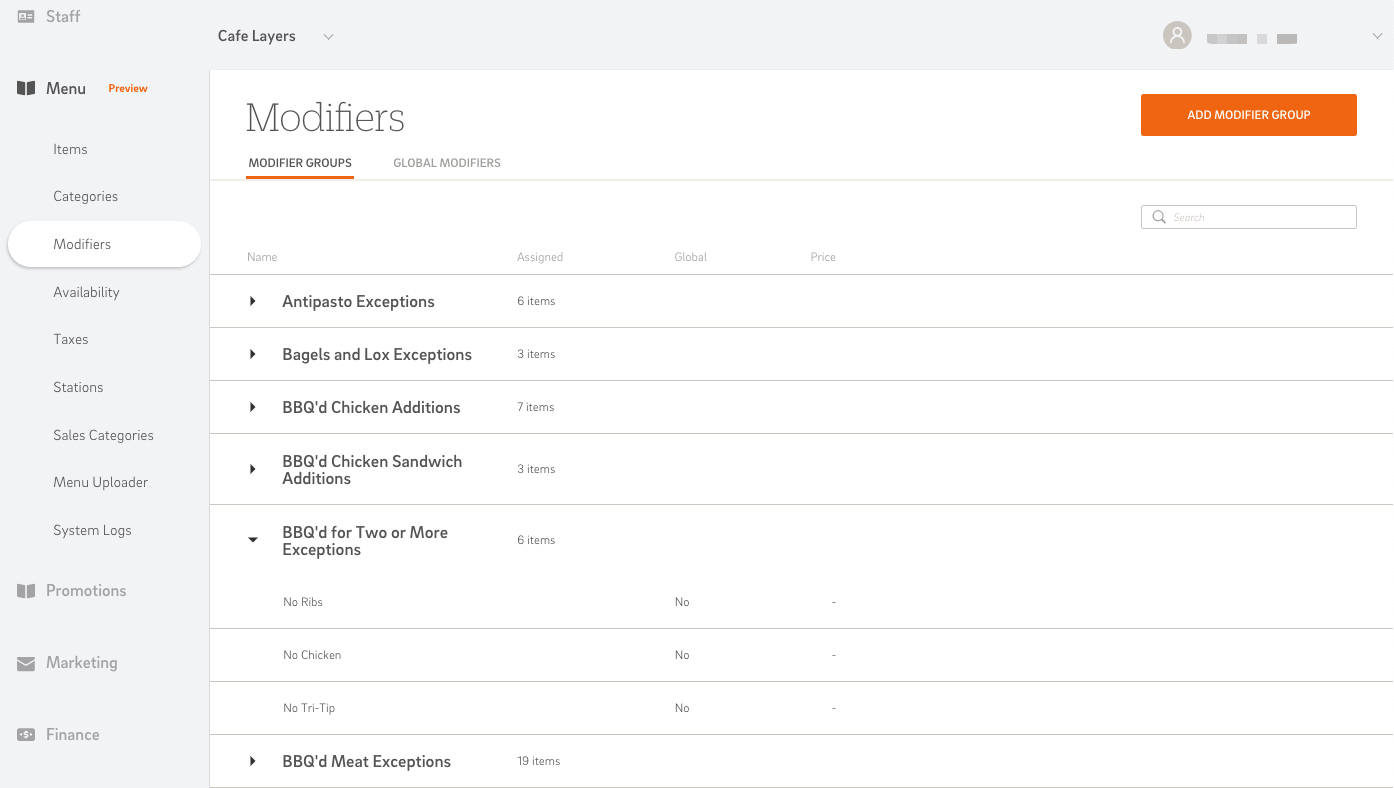Click the search magnifier icon
Screen dimensions: 1394x788
coord(1159,217)
